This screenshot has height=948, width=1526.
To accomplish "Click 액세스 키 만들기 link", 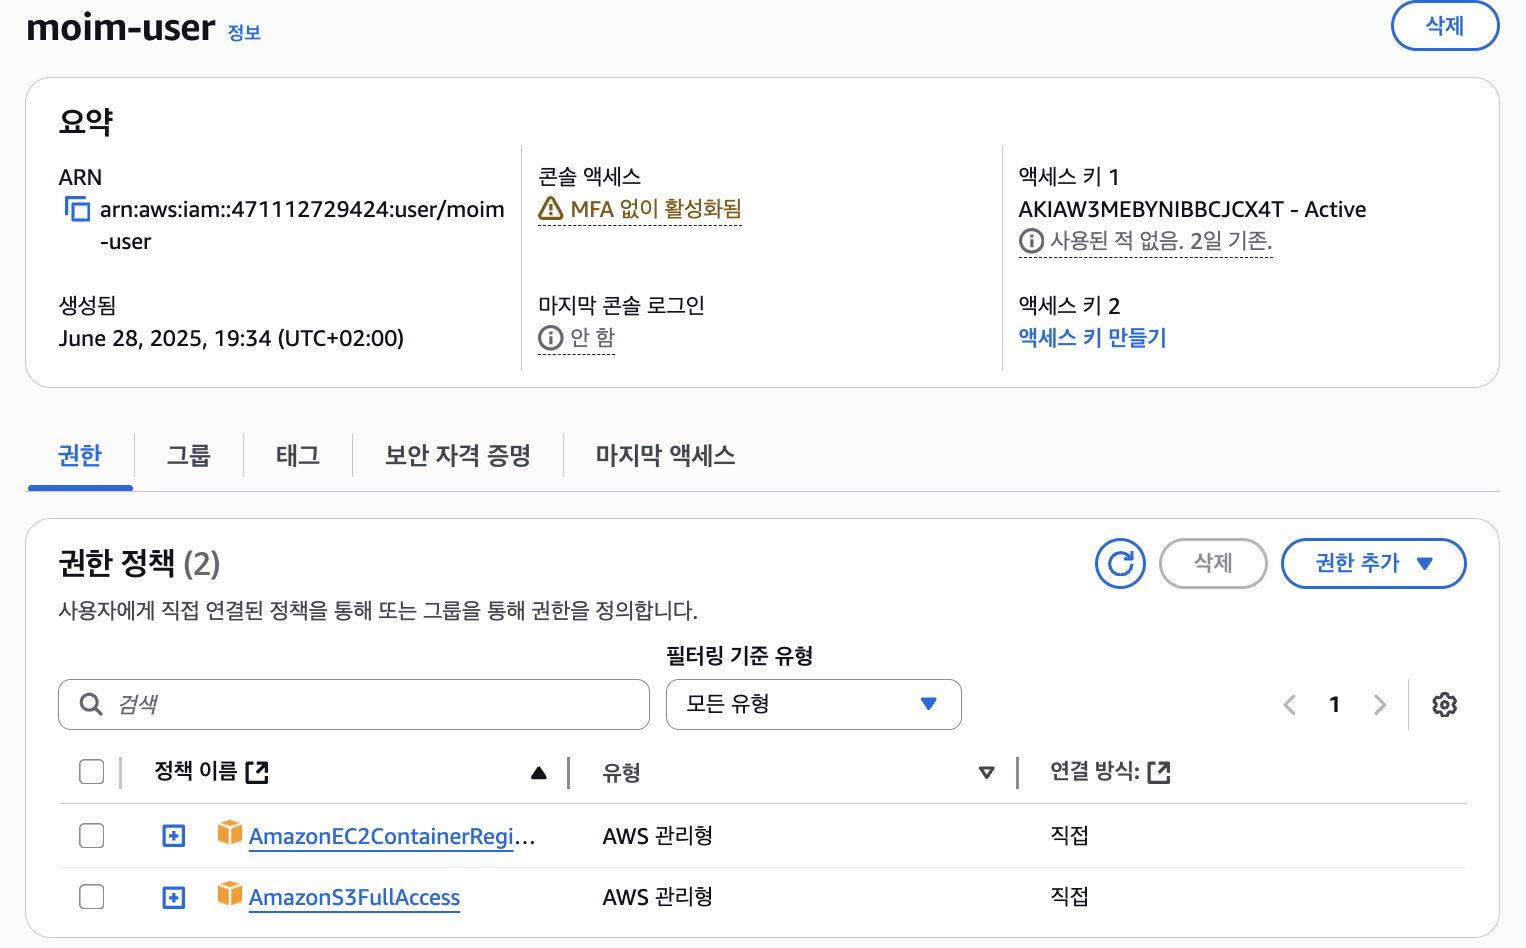I will (1093, 338).
